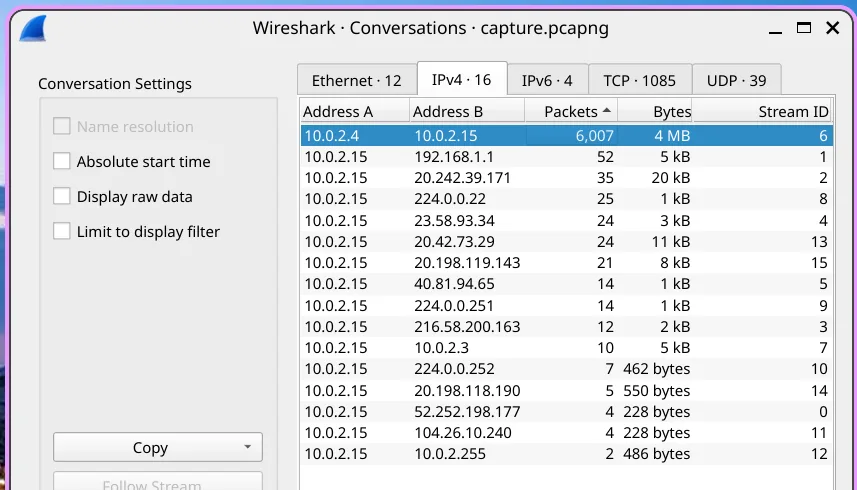Click the sort arrow on the Packets header
The width and height of the screenshot is (857, 490).
[607, 111]
